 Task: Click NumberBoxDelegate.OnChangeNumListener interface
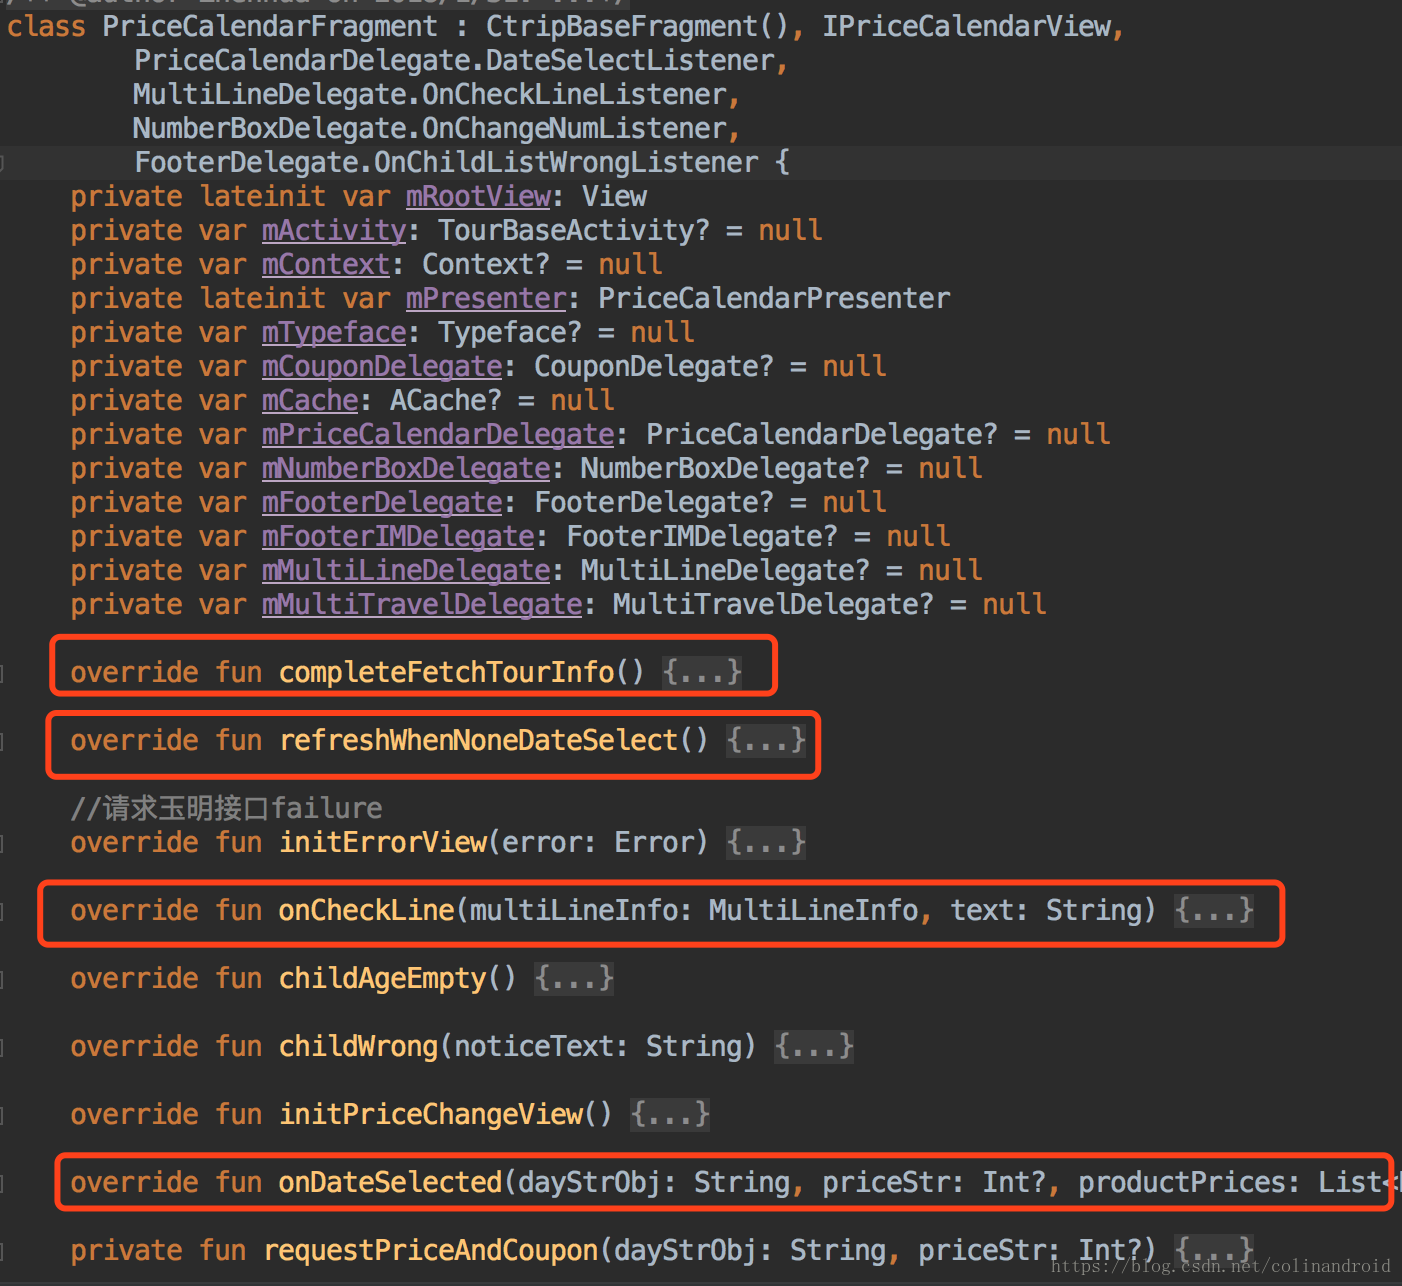[430, 128]
